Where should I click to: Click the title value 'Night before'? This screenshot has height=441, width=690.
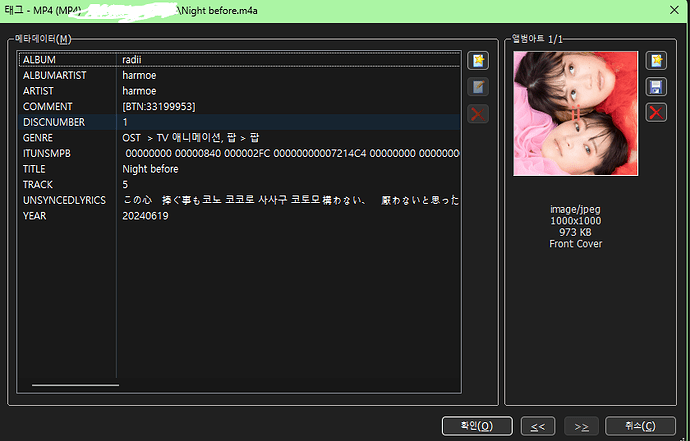150,169
